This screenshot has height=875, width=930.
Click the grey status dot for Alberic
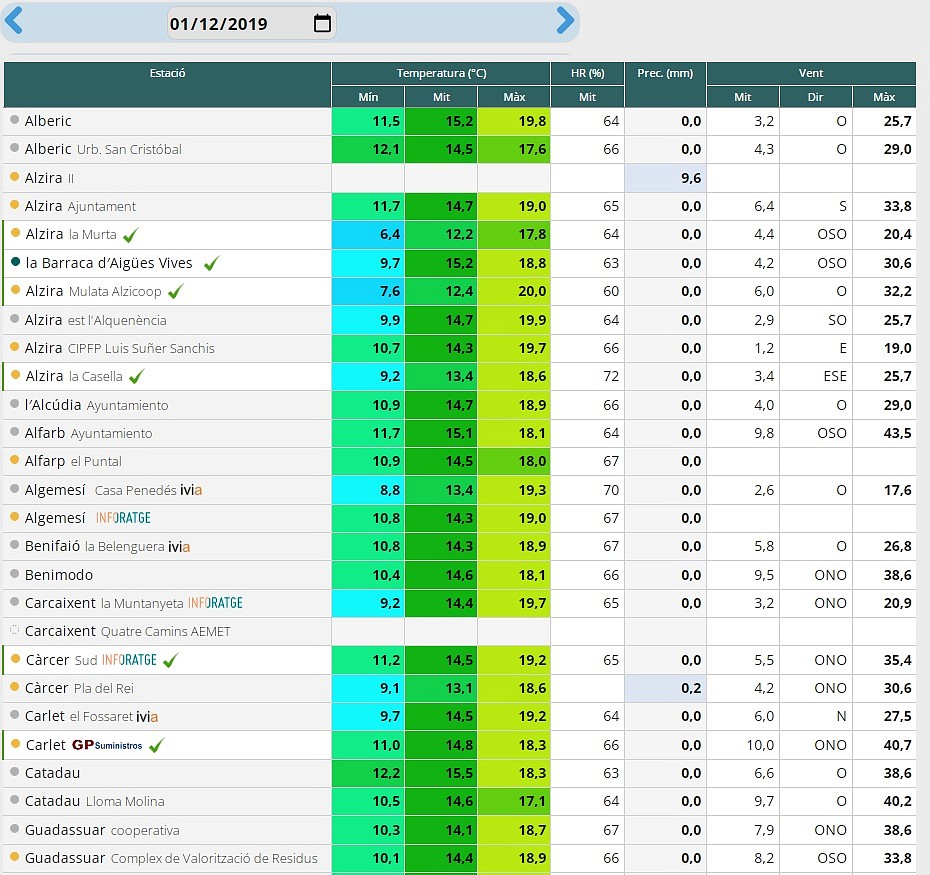click(x=15, y=120)
